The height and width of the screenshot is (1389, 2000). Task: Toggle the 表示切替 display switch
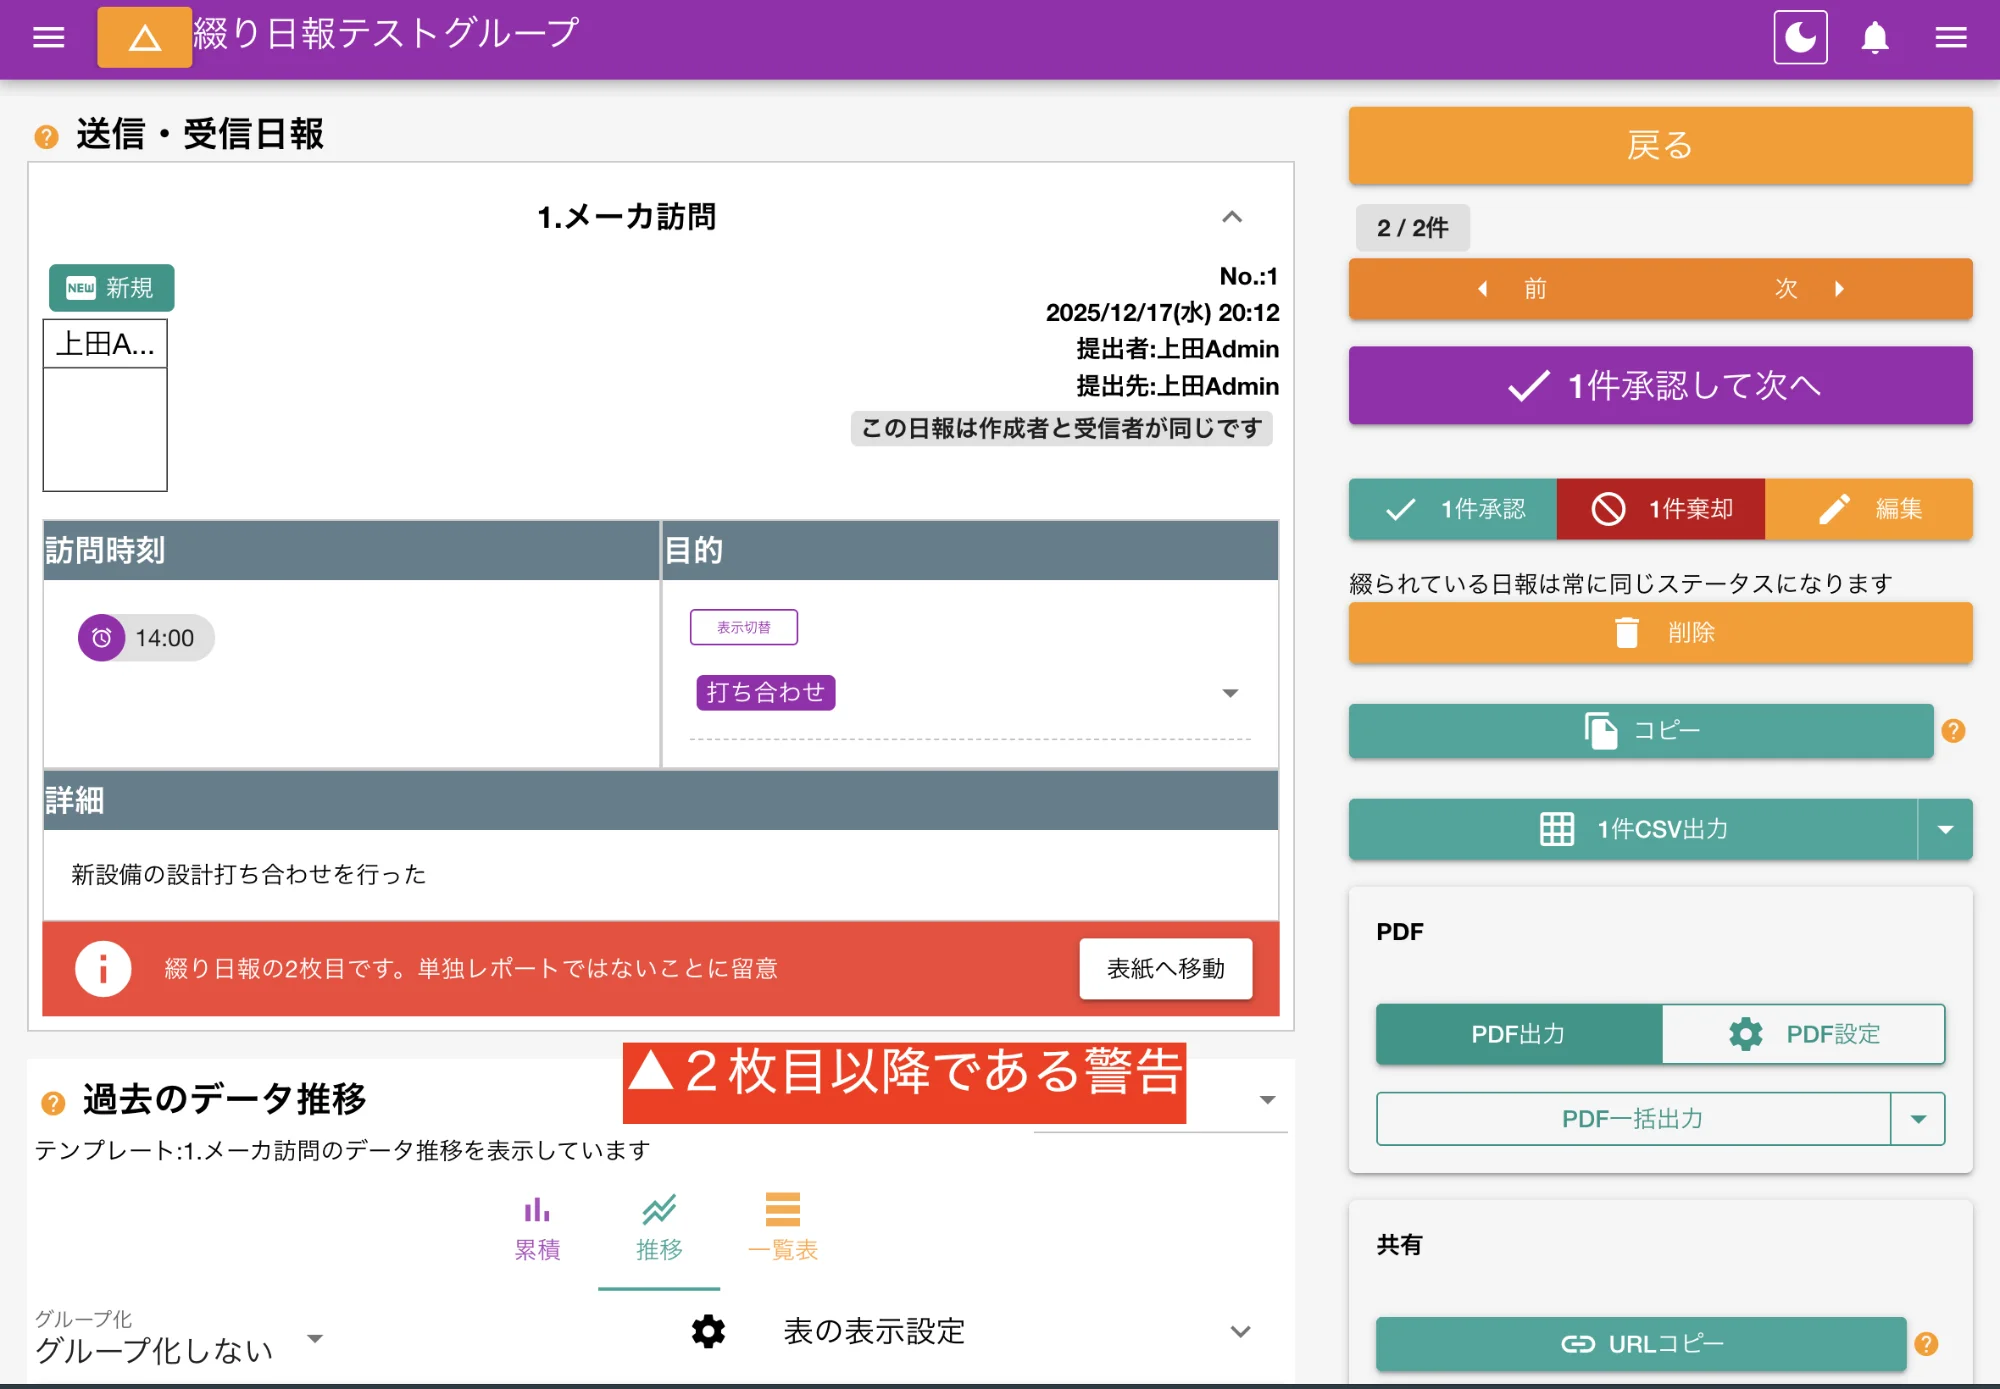click(x=743, y=627)
